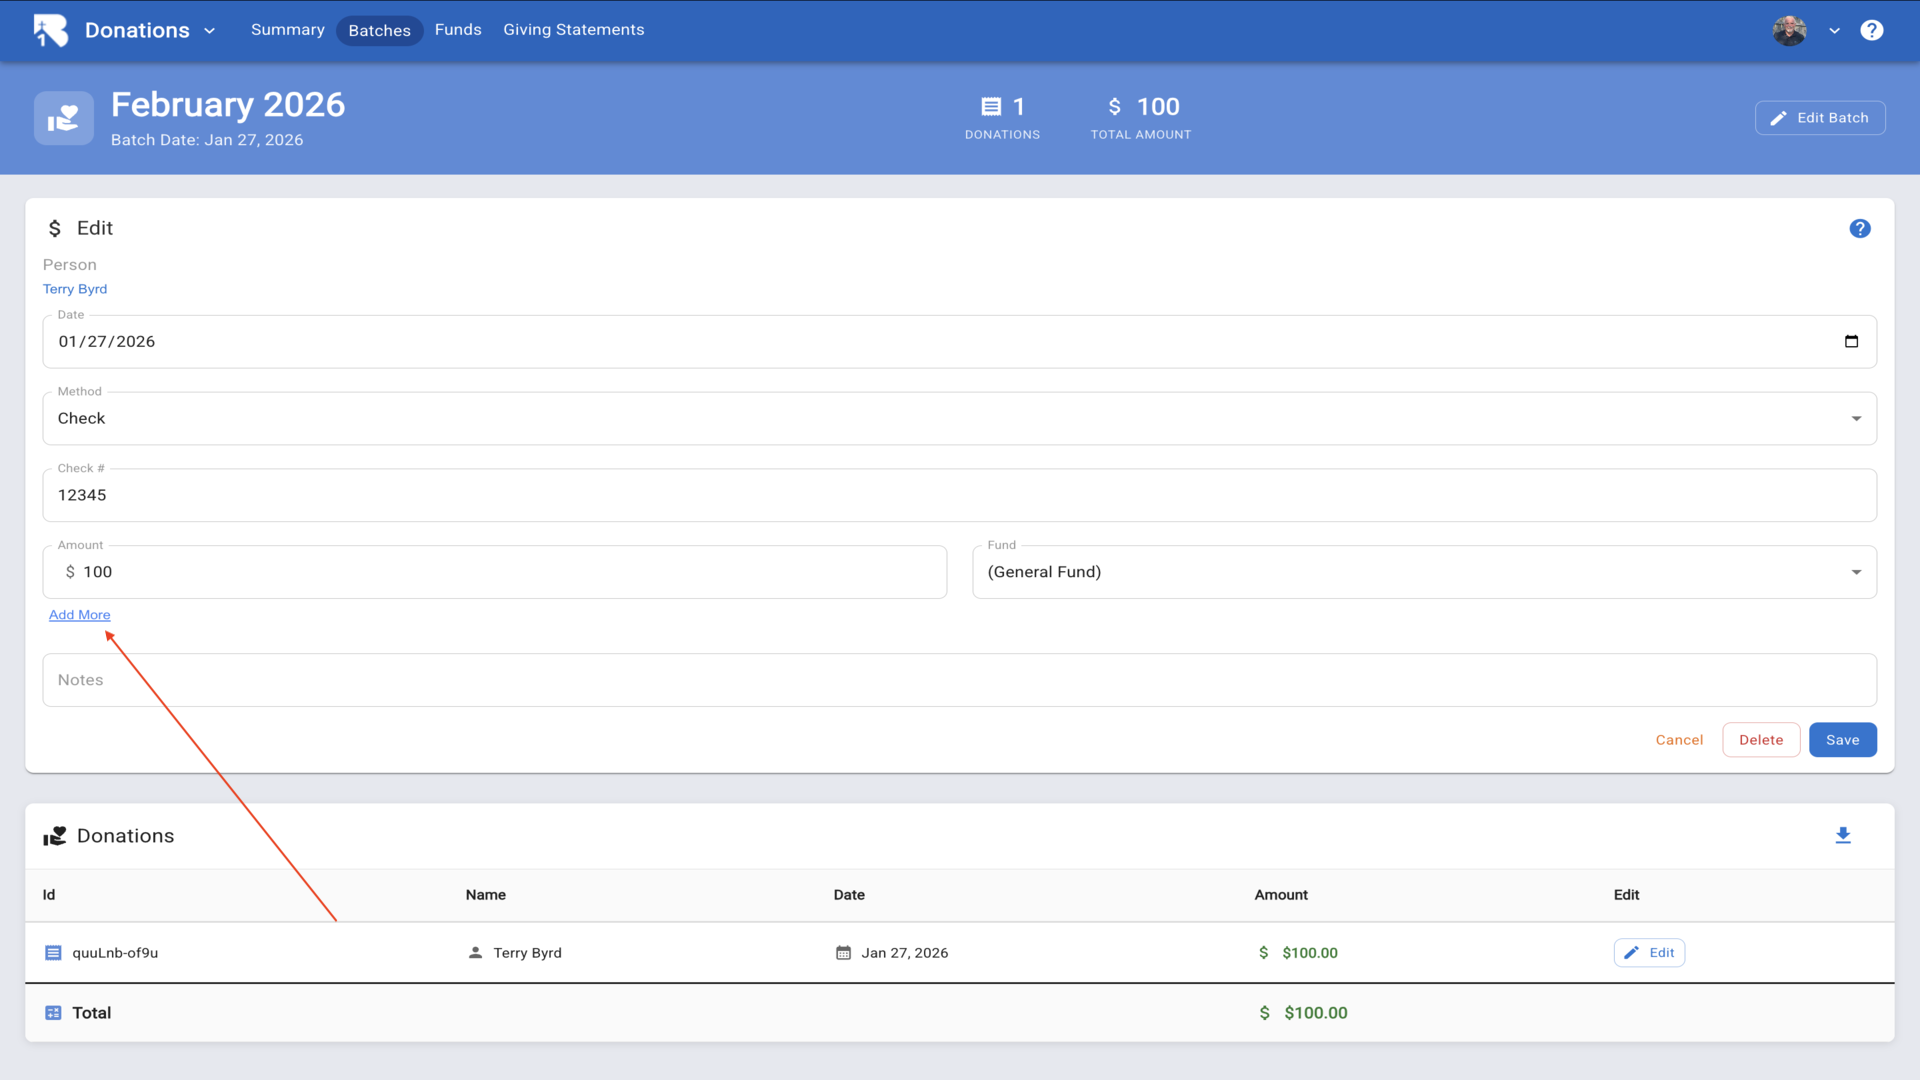
Task: Download donations with the export icon
Action: (x=1843, y=836)
